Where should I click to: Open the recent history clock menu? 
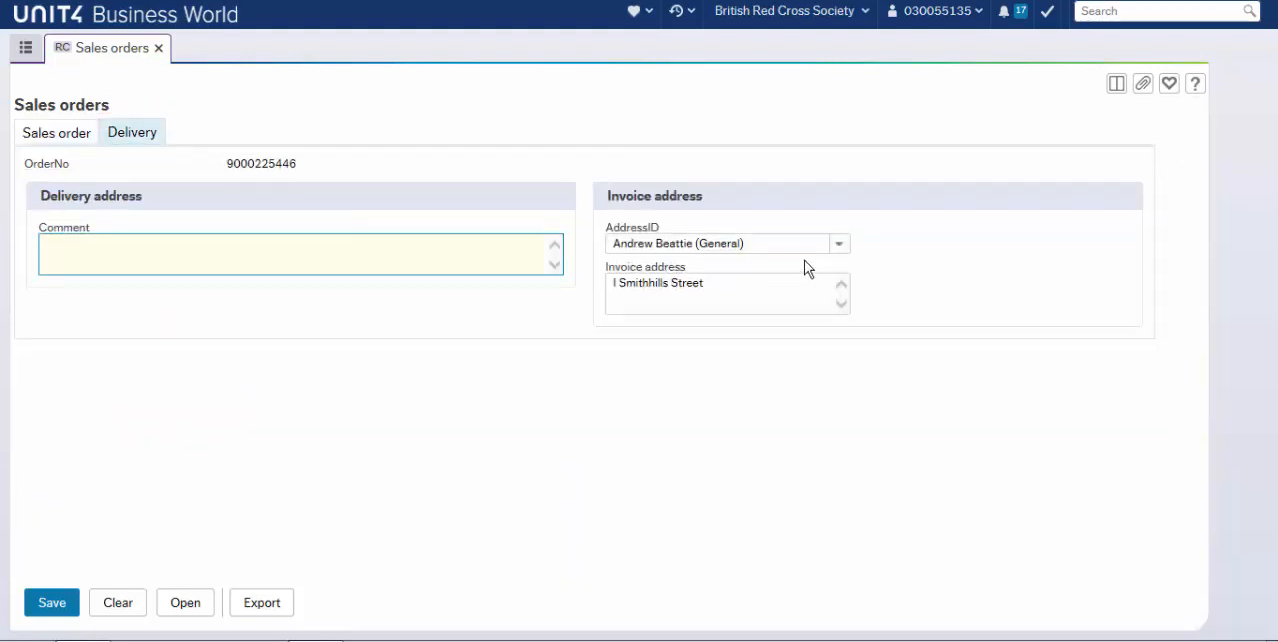click(682, 11)
